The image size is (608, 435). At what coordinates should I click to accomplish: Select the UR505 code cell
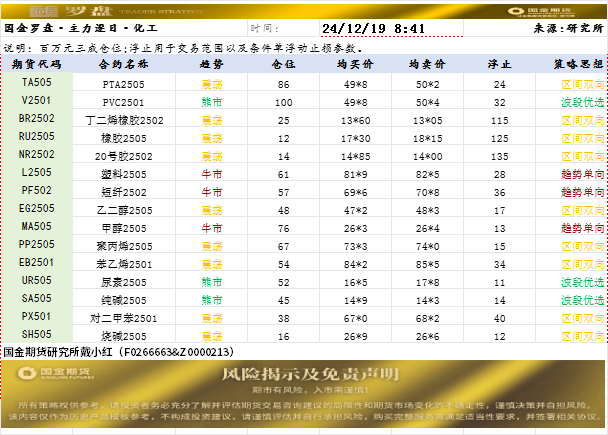(x=36, y=280)
